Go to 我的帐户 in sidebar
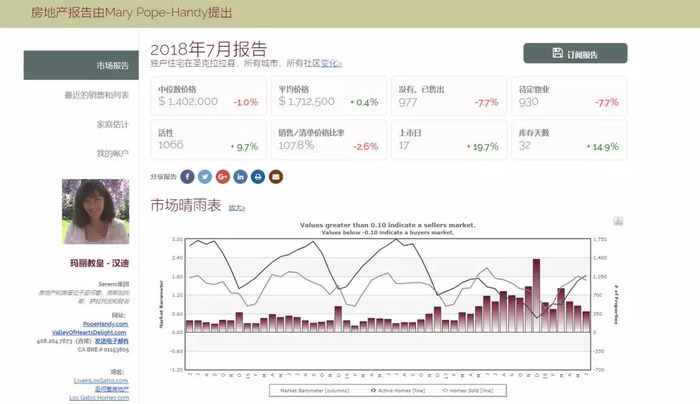 pos(112,154)
